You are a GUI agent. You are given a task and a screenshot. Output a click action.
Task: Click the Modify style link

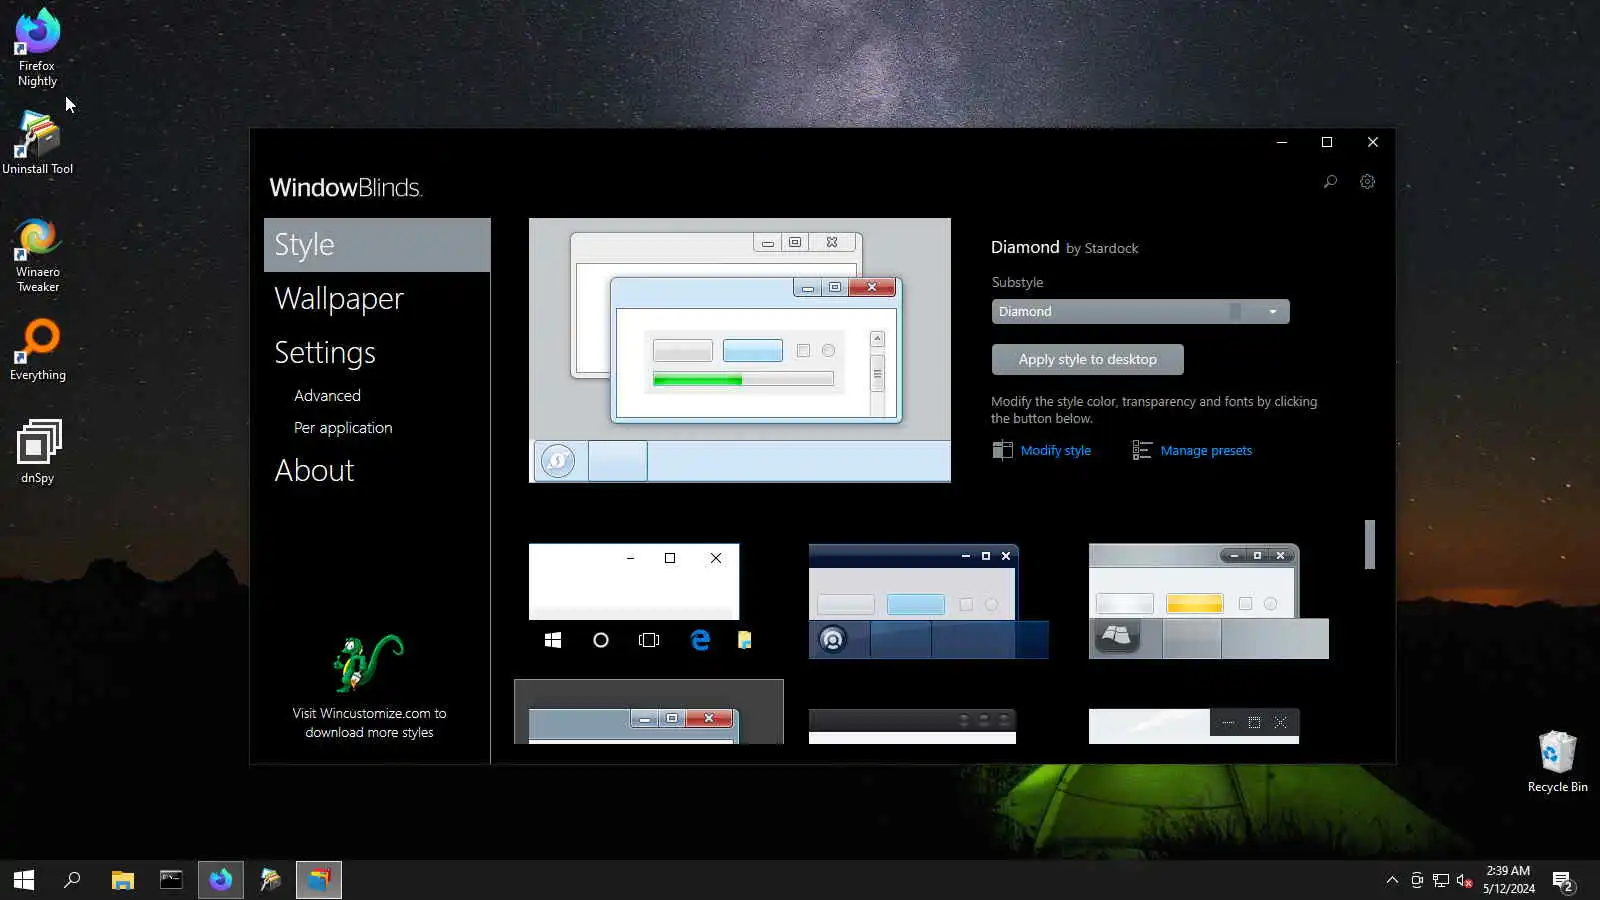coord(1055,451)
